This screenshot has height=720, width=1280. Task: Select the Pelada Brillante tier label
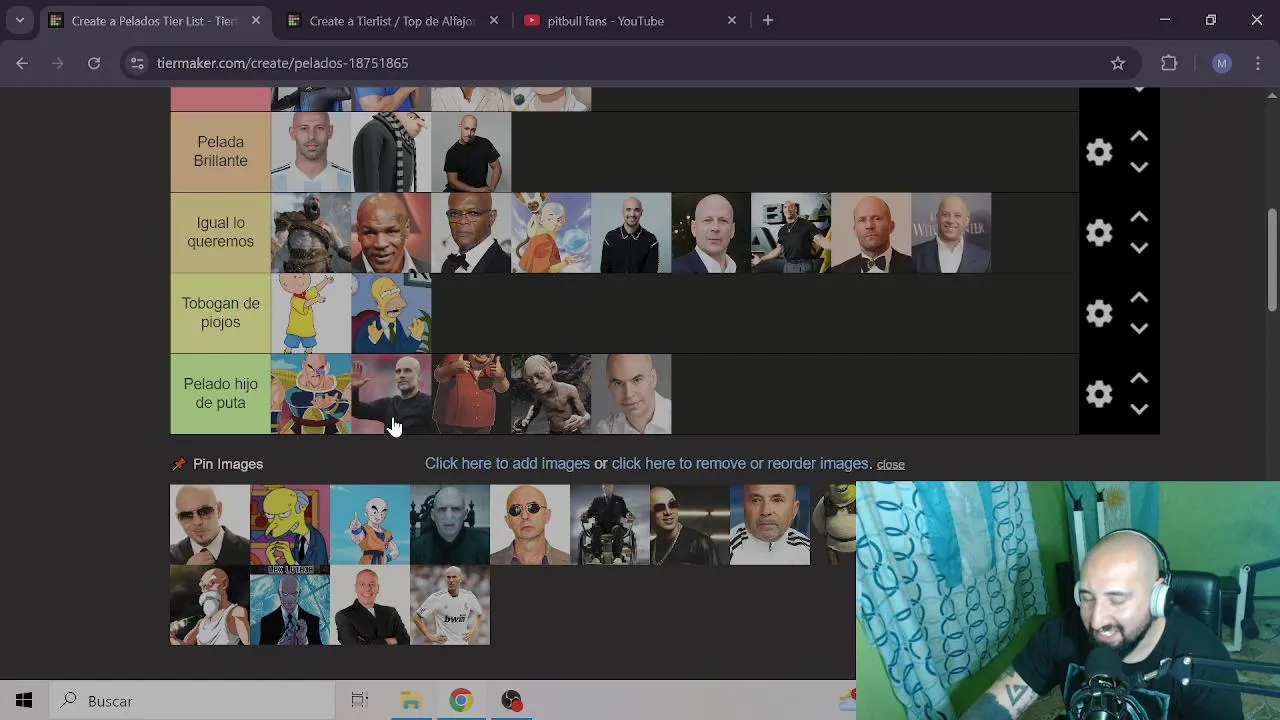pos(220,152)
